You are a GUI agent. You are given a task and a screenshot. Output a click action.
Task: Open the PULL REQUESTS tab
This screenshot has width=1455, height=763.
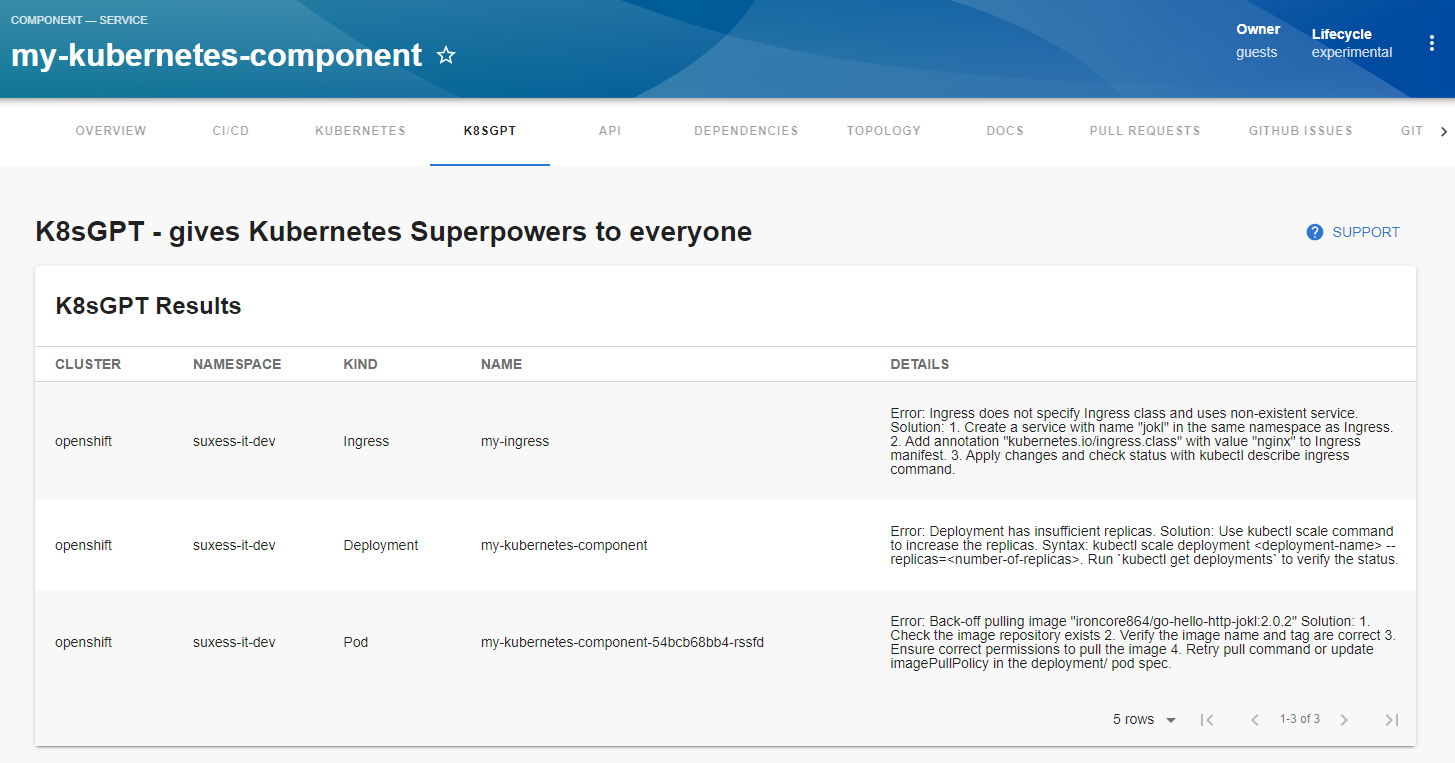(1144, 130)
